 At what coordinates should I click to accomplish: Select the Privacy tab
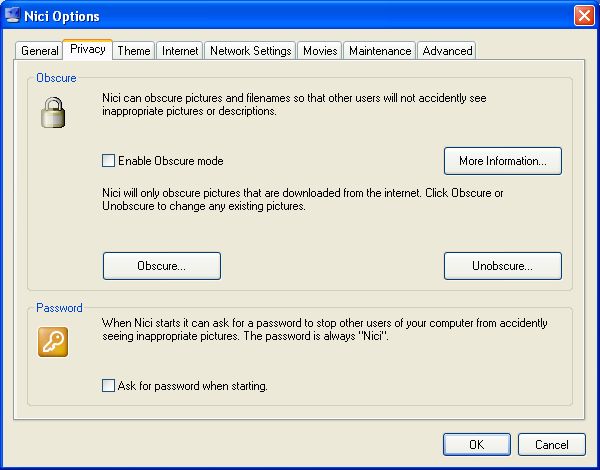tap(88, 49)
